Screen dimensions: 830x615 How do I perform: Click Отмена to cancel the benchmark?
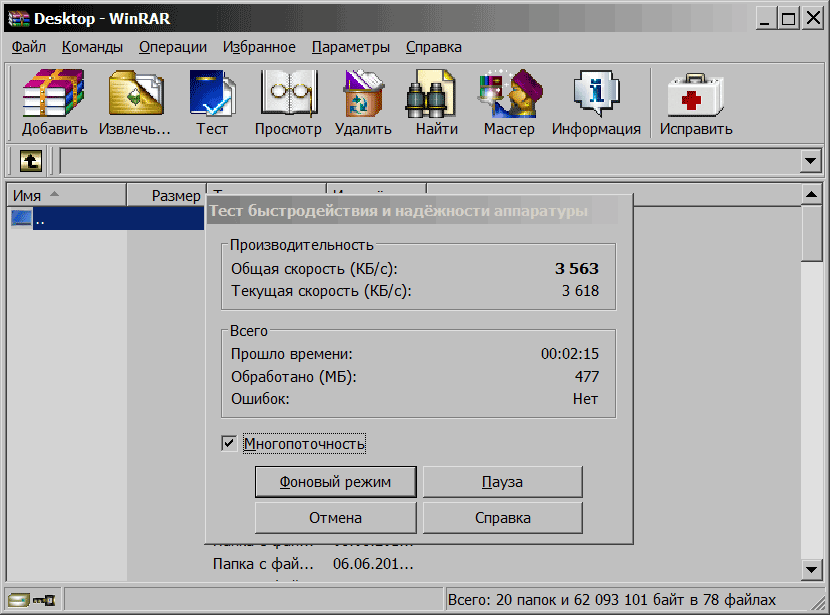tap(335, 518)
